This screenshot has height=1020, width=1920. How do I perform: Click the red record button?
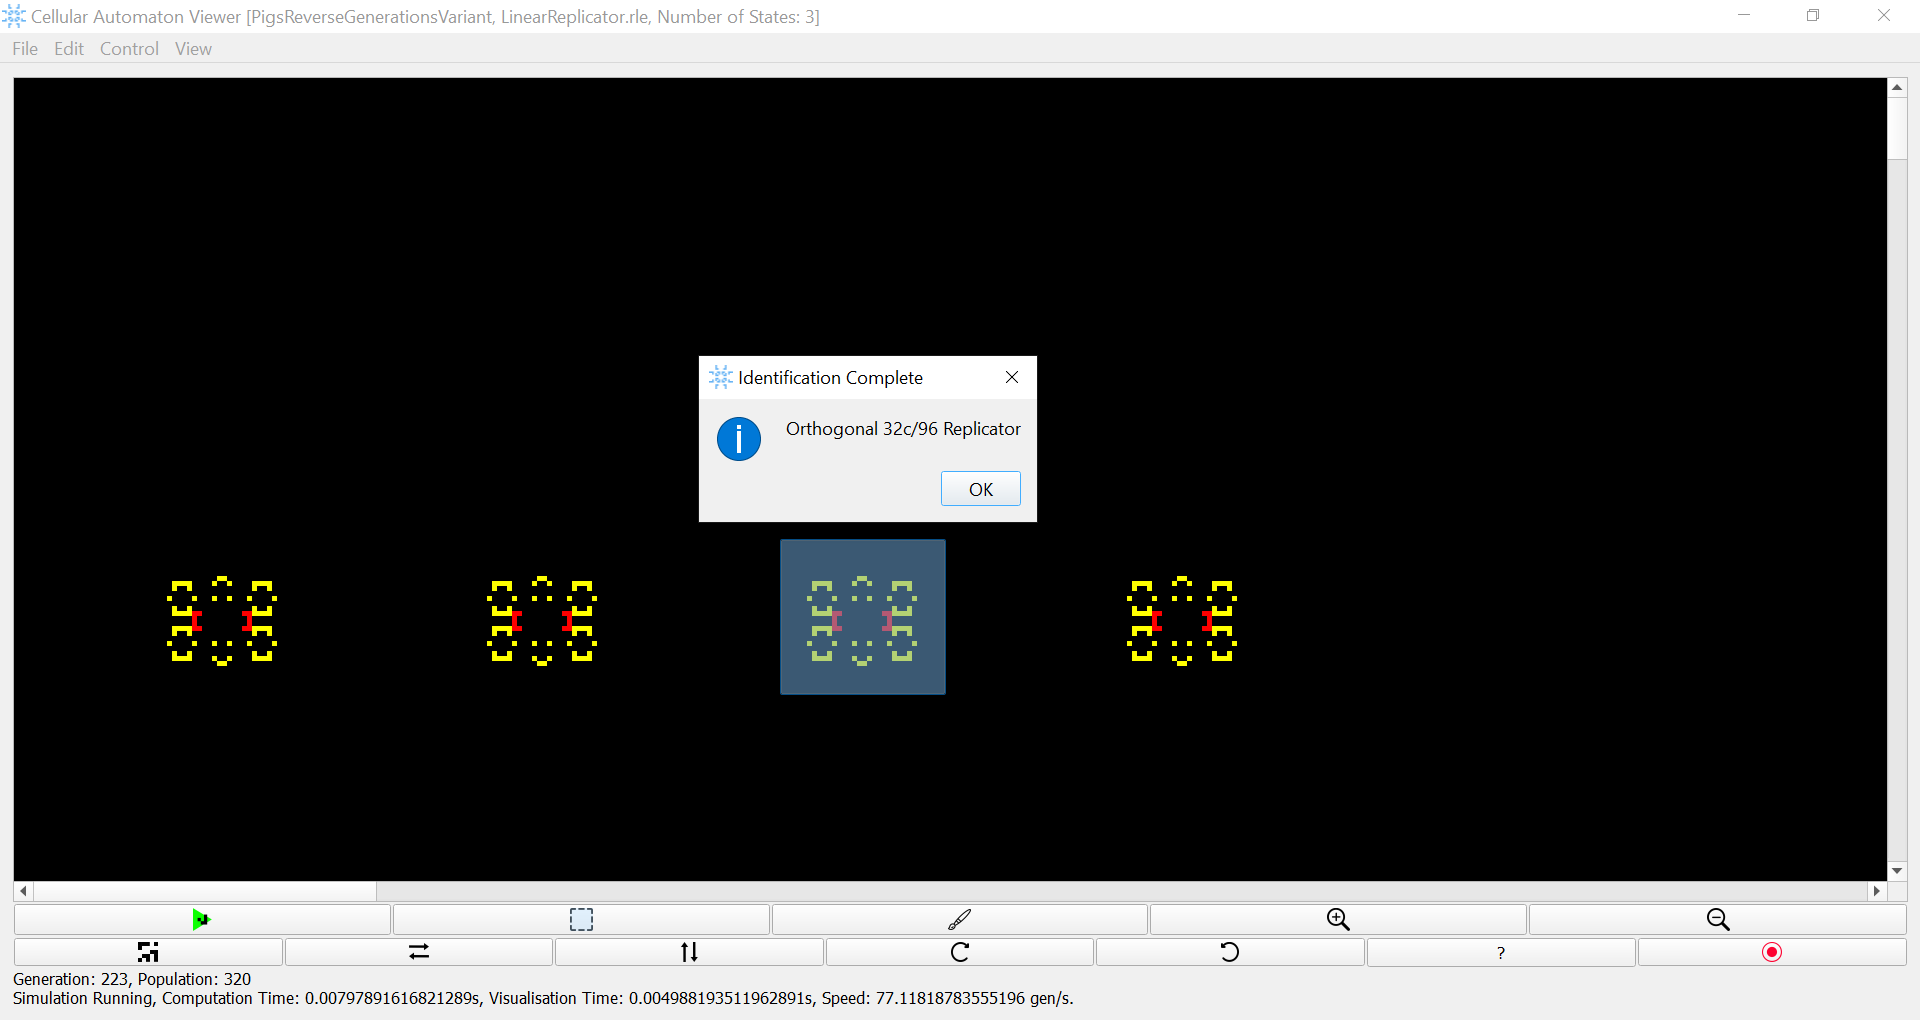[1772, 952]
